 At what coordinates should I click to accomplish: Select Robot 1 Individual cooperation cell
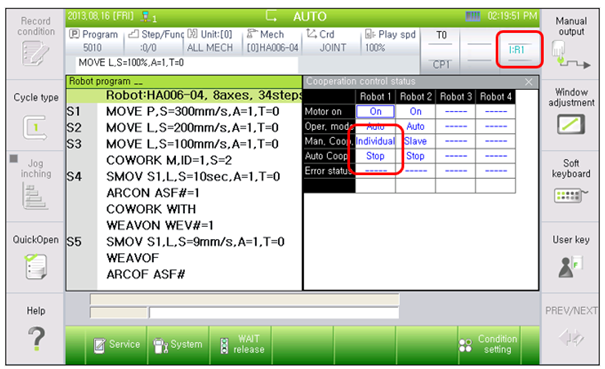click(x=375, y=141)
